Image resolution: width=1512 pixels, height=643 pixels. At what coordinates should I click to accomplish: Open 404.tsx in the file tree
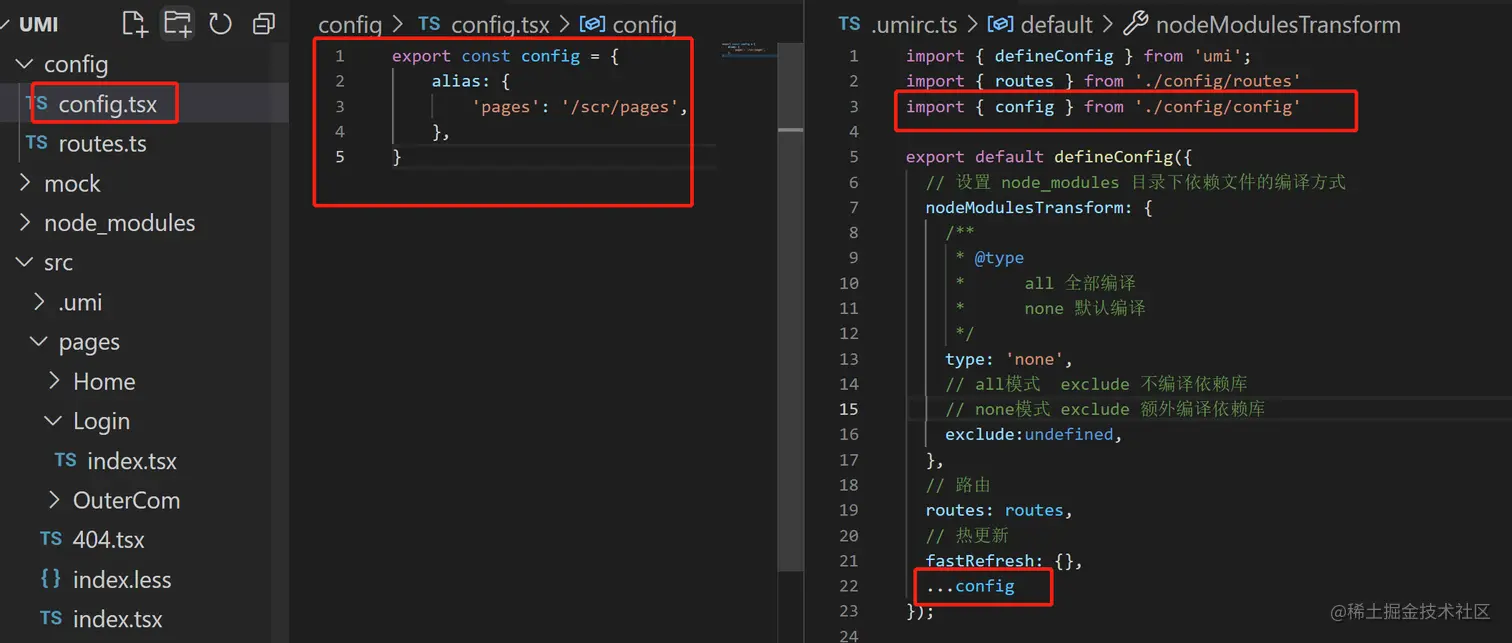coord(108,540)
